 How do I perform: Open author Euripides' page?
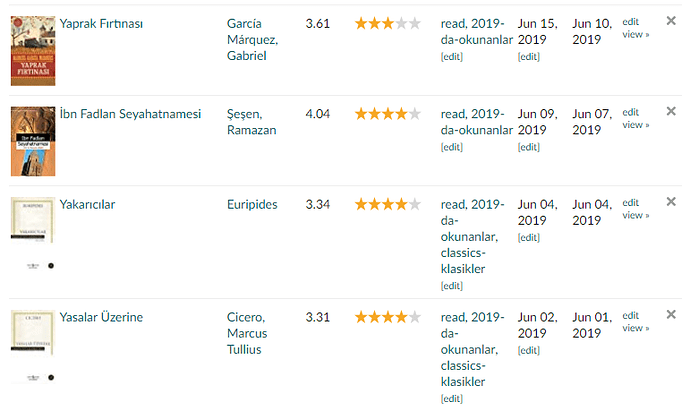click(252, 204)
